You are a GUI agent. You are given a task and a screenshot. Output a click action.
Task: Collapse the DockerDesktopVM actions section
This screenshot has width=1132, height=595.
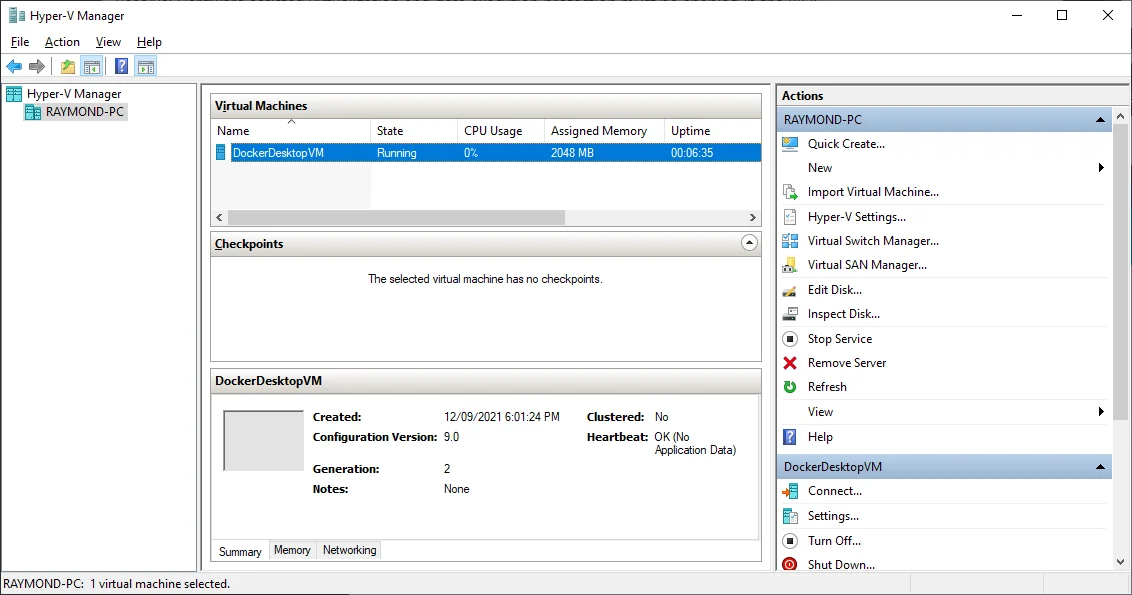[1101, 467]
